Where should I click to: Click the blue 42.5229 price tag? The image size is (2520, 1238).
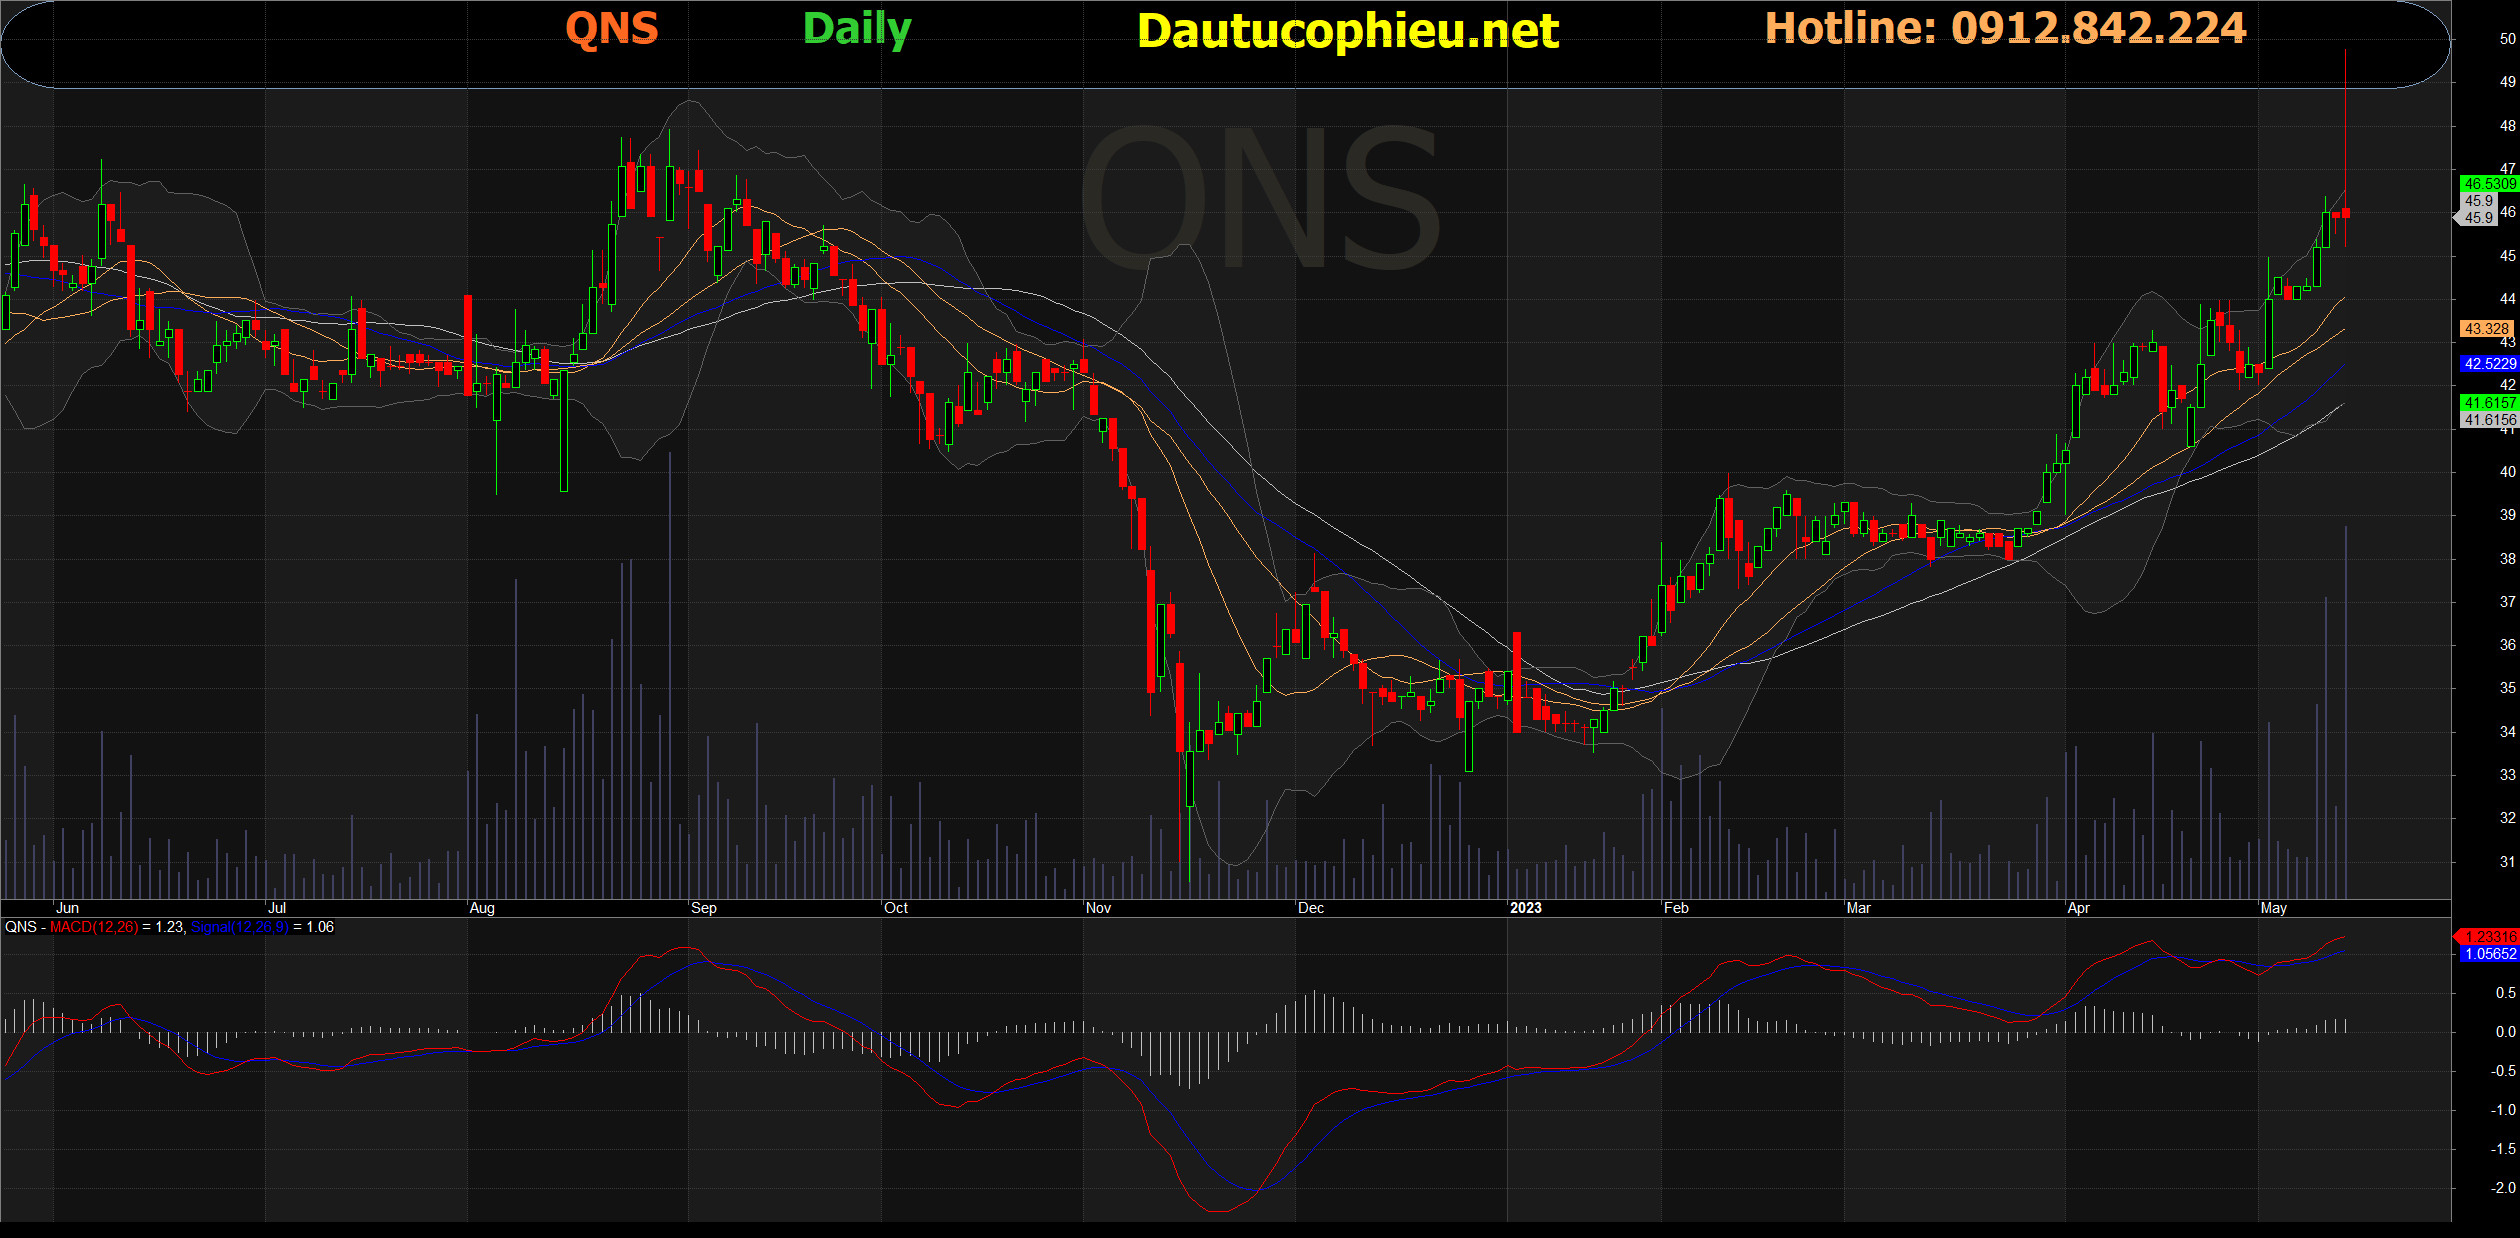pyautogui.click(x=2489, y=364)
